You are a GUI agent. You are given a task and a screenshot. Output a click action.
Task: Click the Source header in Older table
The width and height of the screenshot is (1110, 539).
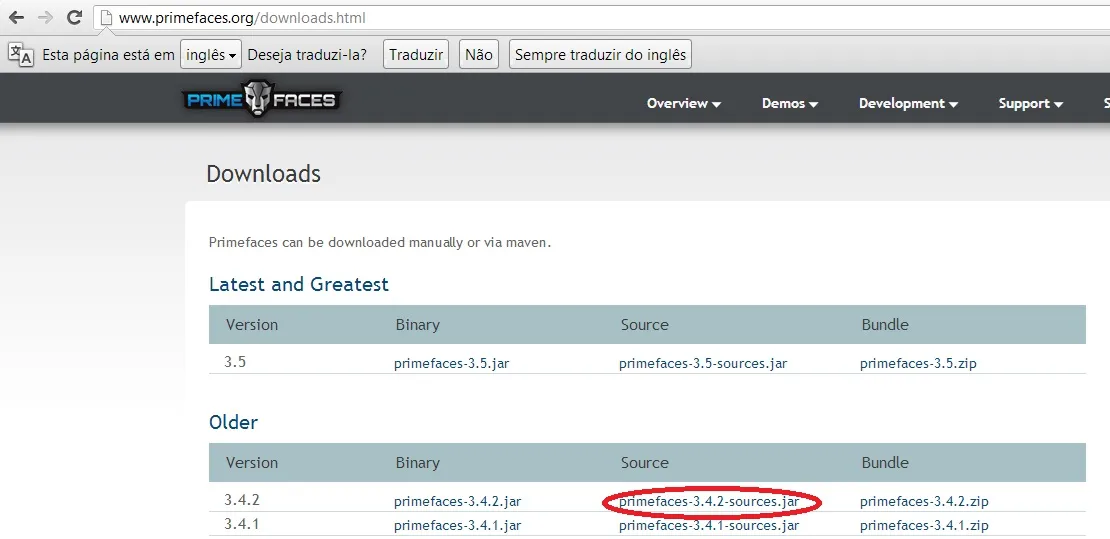[x=644, y=463]
